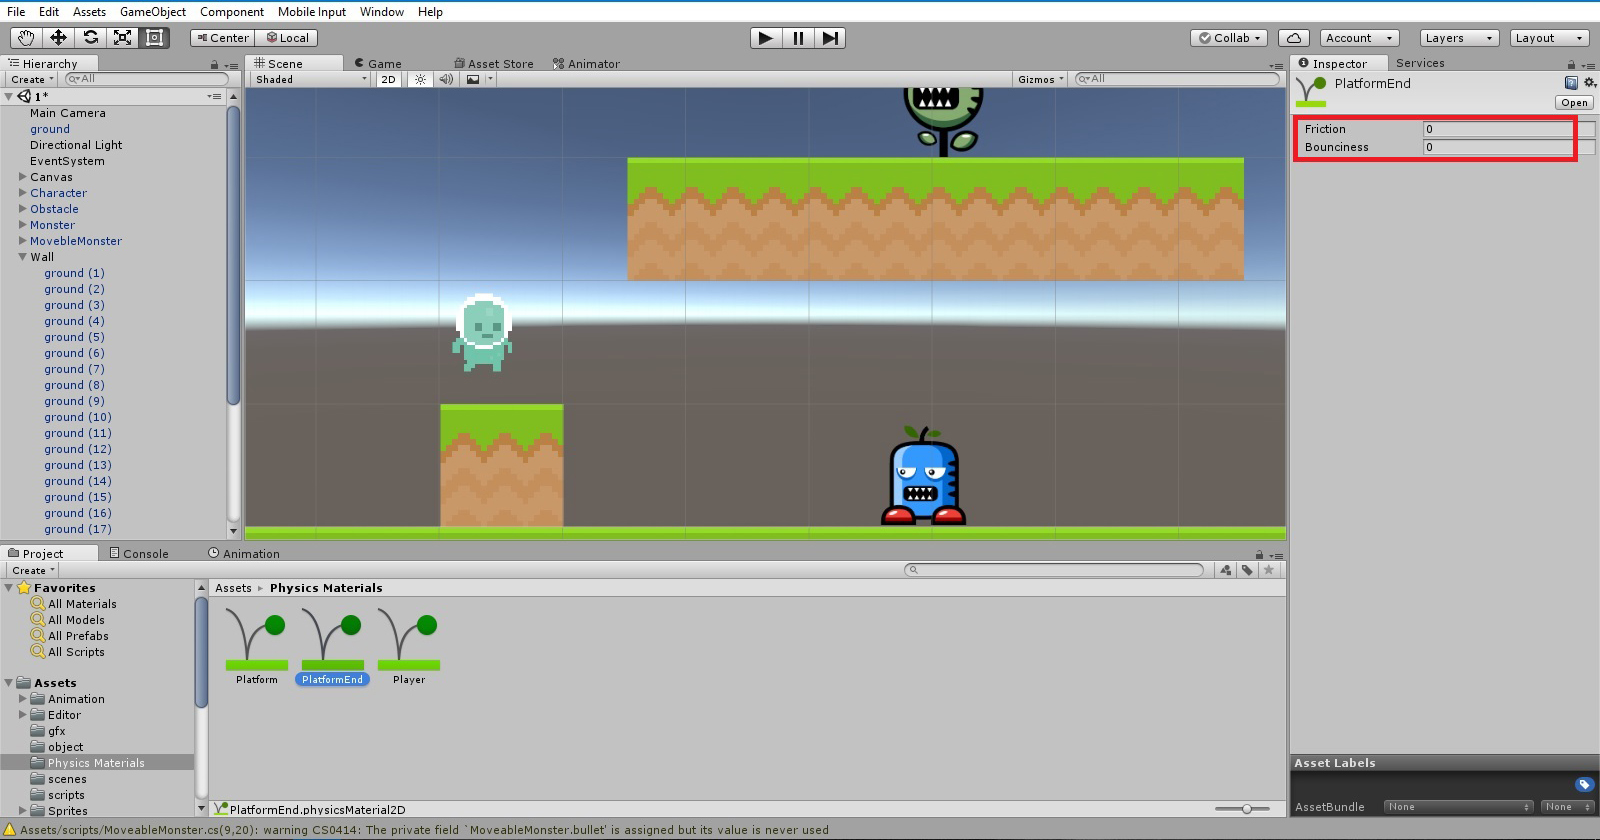Step one frame forward
Screen dimensions: 1600x840
pyautogui.click(x=830, y=38)
